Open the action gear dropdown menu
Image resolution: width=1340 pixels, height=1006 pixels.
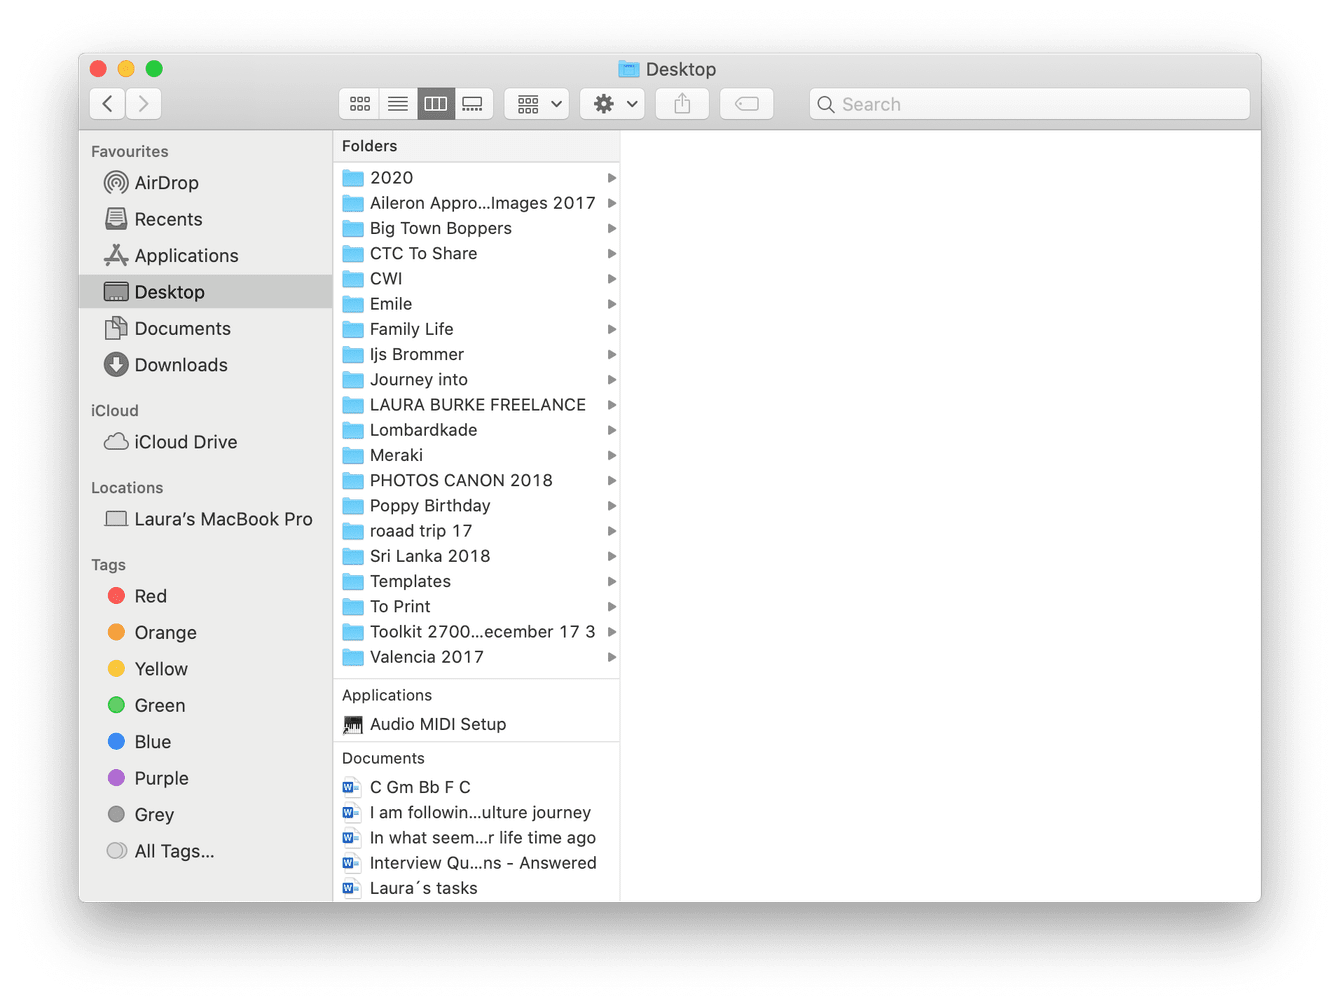612,103
